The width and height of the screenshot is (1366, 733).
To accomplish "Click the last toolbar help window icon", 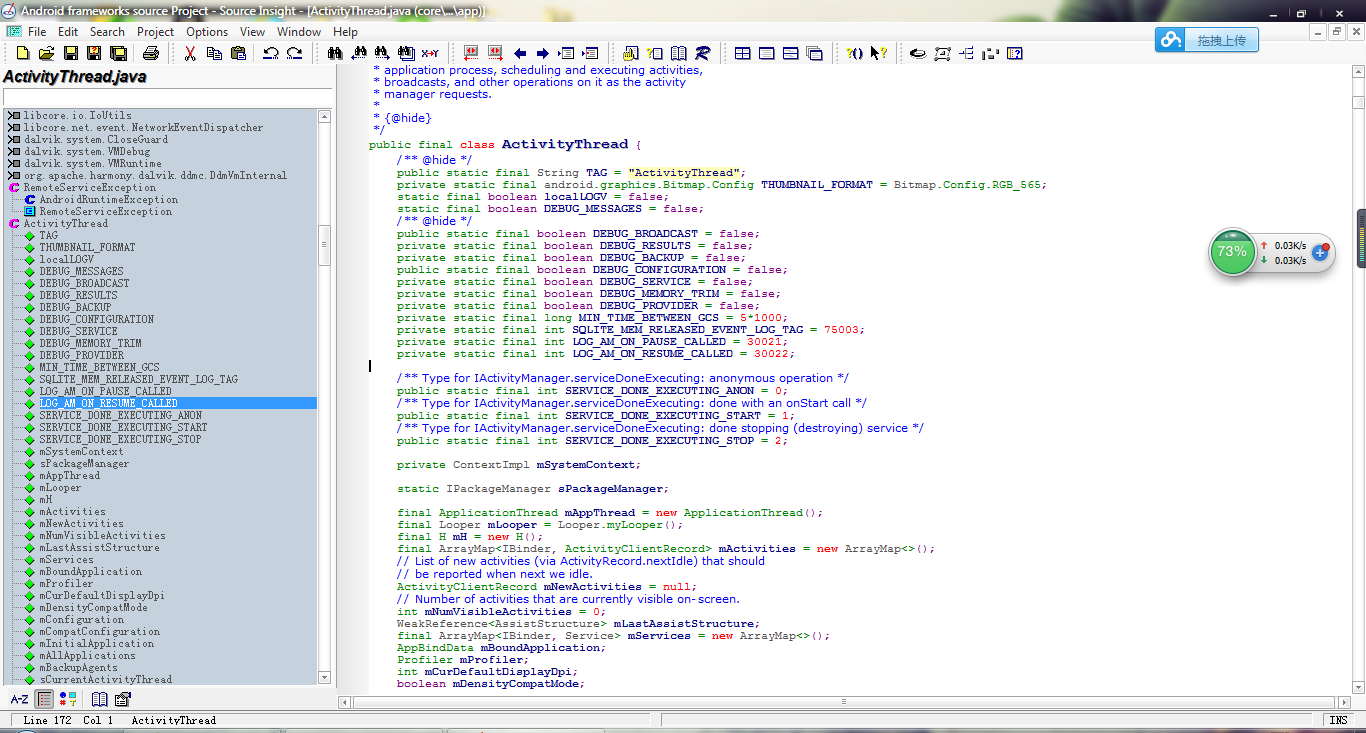I will point(1014,53).
